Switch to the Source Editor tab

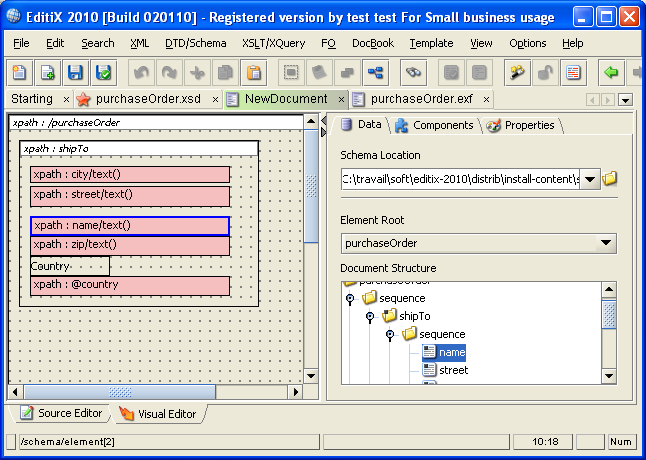(61, 413)
